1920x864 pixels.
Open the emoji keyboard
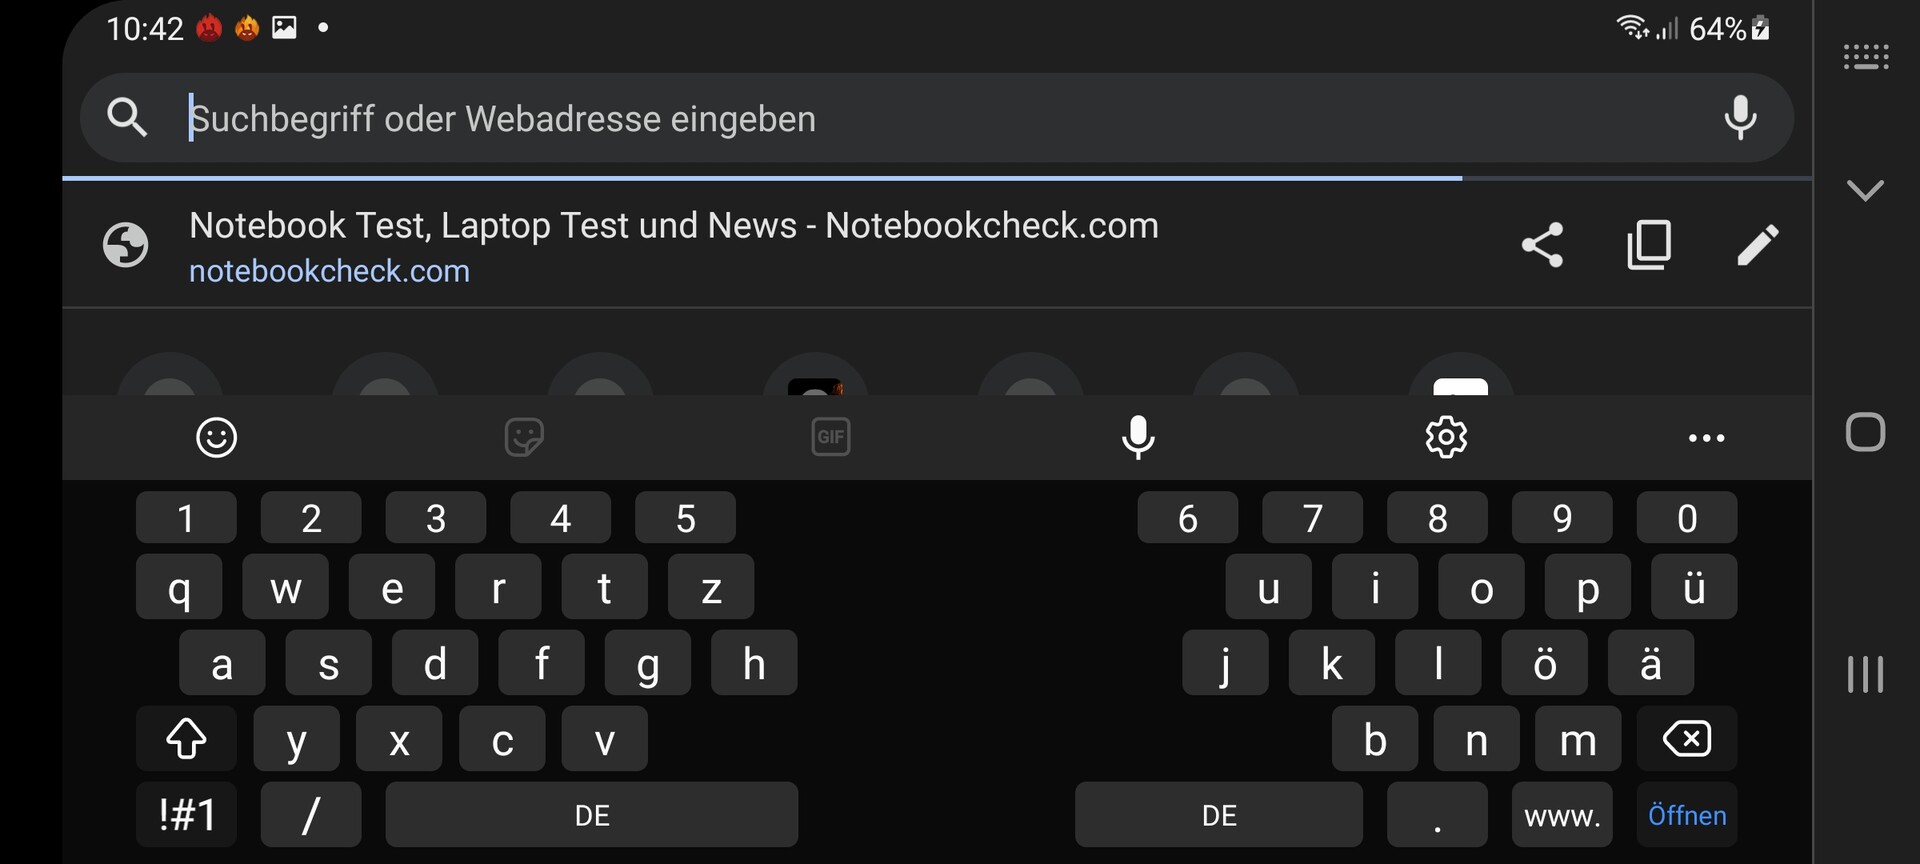click(x=216, y=437)
